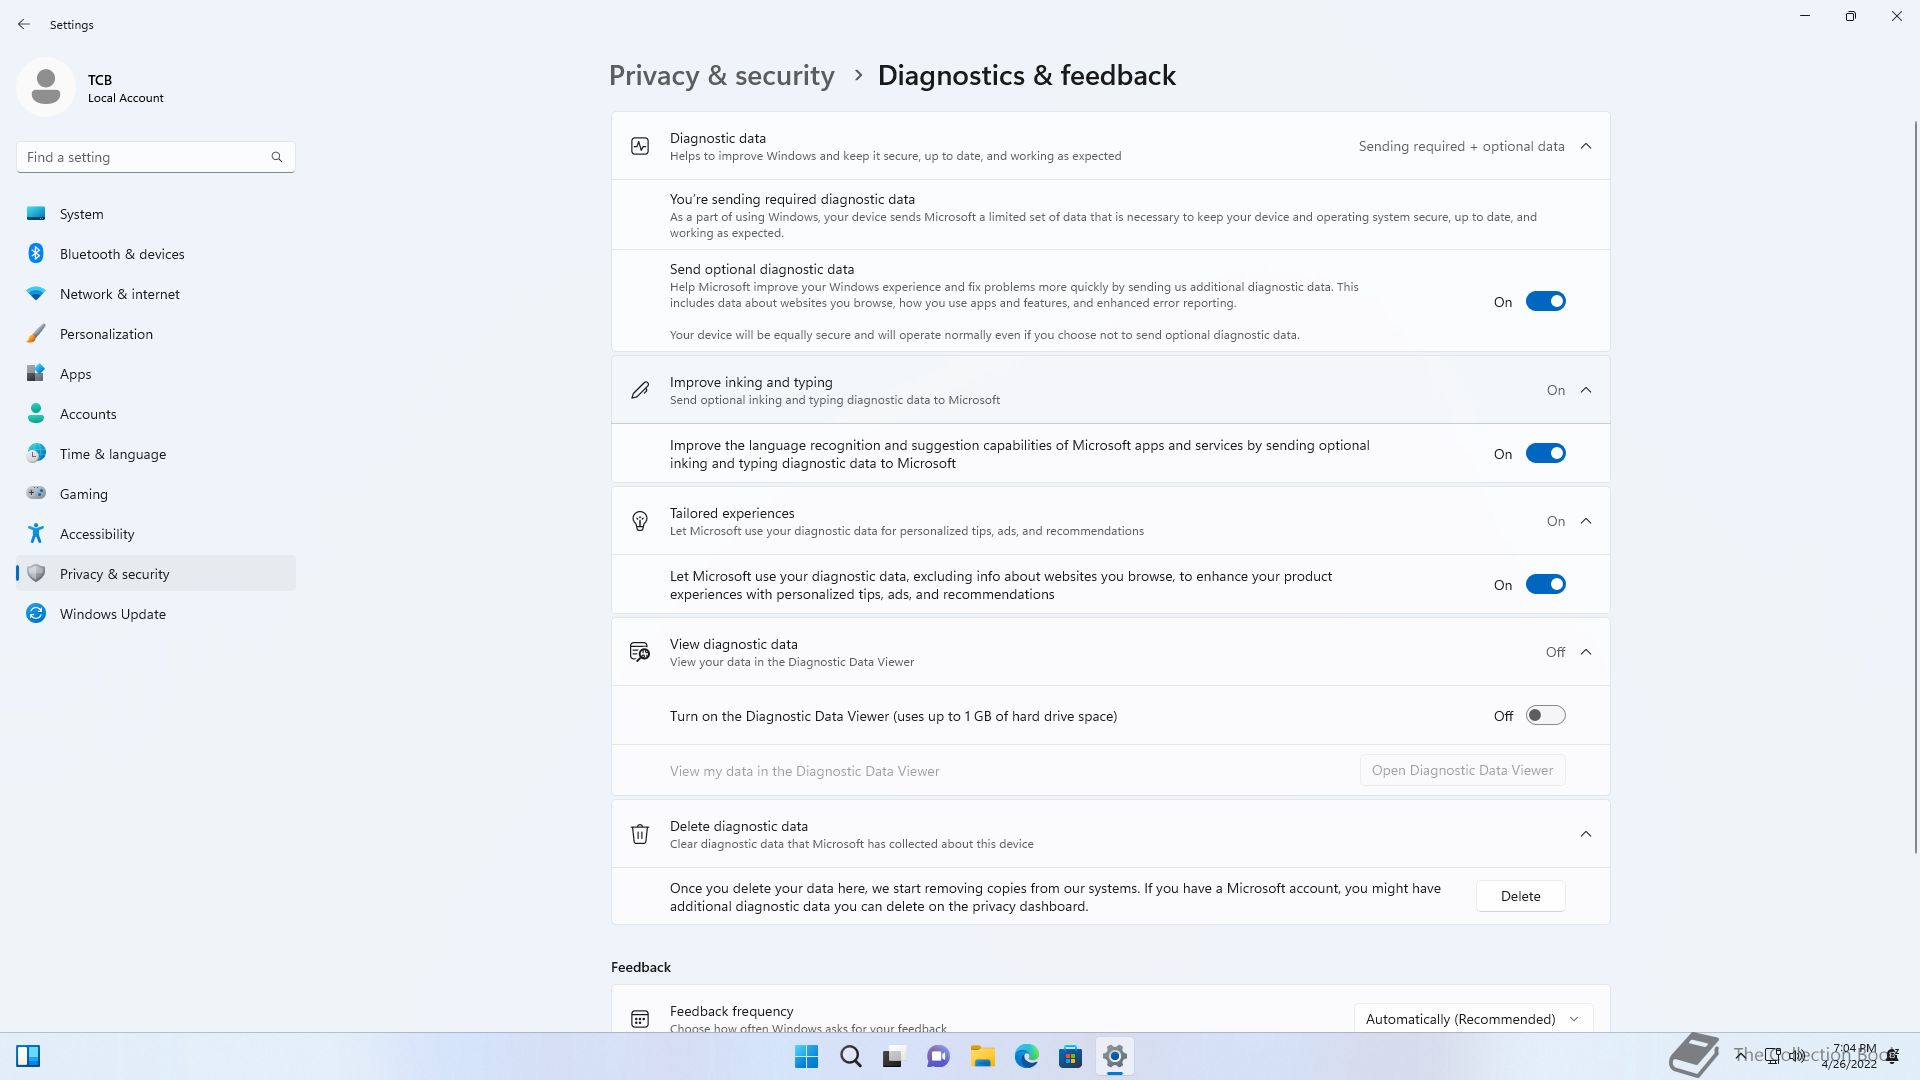Click the Time & language clock icon

click(36, 454)
